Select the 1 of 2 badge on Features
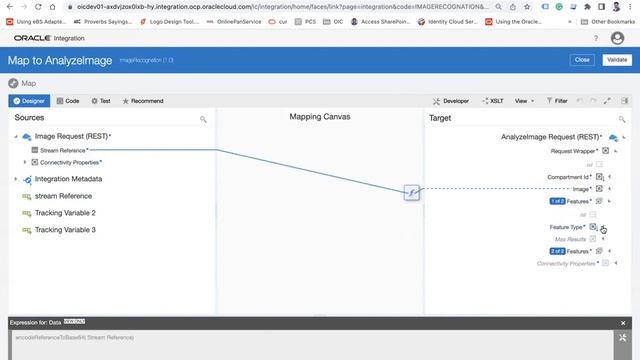 tap(557, 201)
